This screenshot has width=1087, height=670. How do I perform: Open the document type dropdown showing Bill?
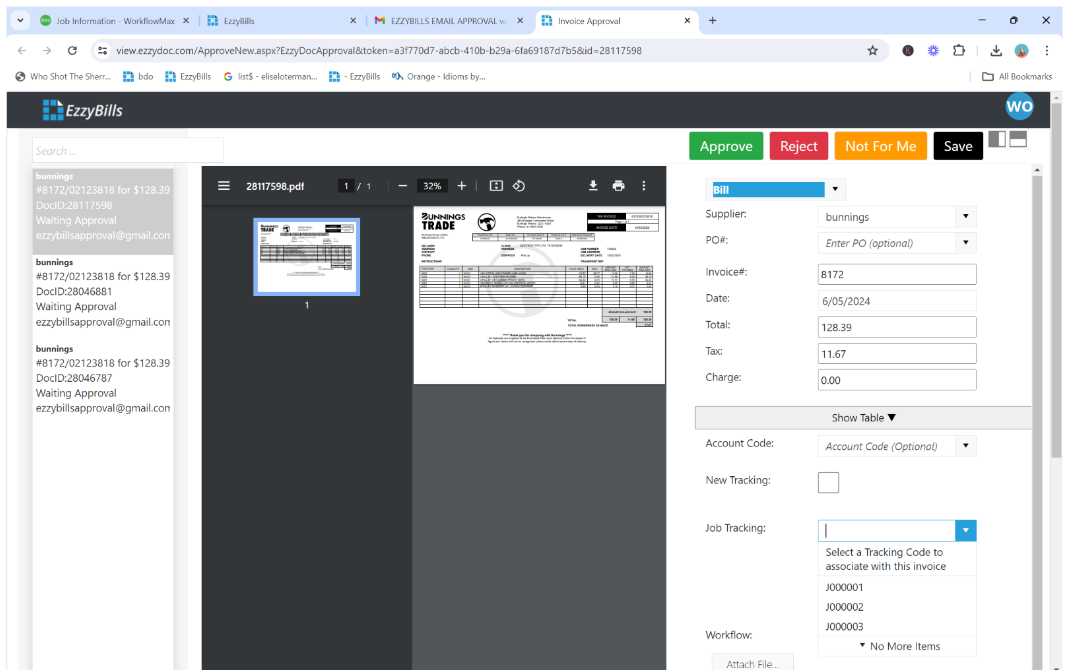(x=835, y=188)
